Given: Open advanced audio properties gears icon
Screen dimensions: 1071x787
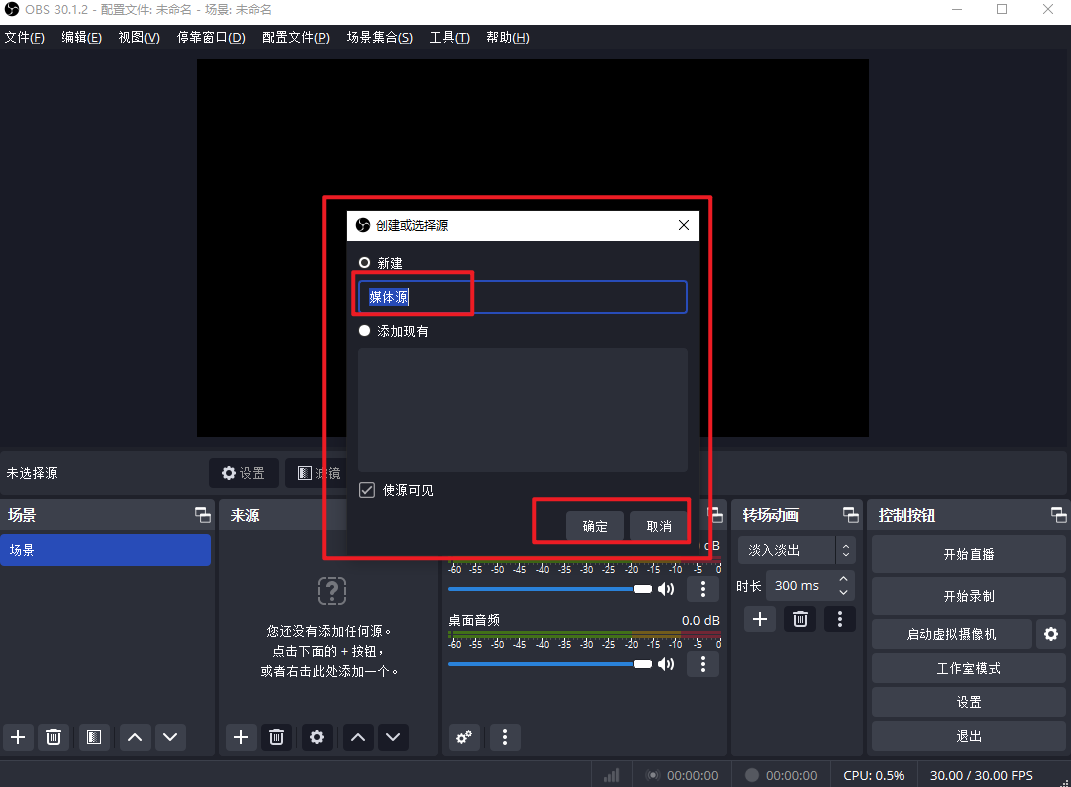Looking at the screenshot, I should 463,737.
